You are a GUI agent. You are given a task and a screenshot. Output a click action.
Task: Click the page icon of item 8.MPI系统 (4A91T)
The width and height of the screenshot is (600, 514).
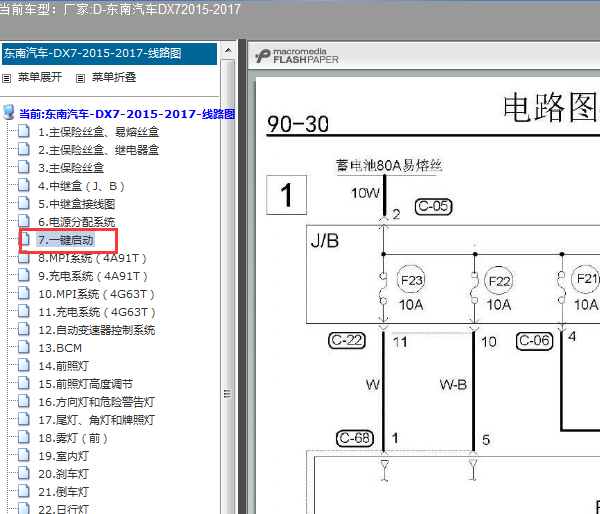pos(24,257)
